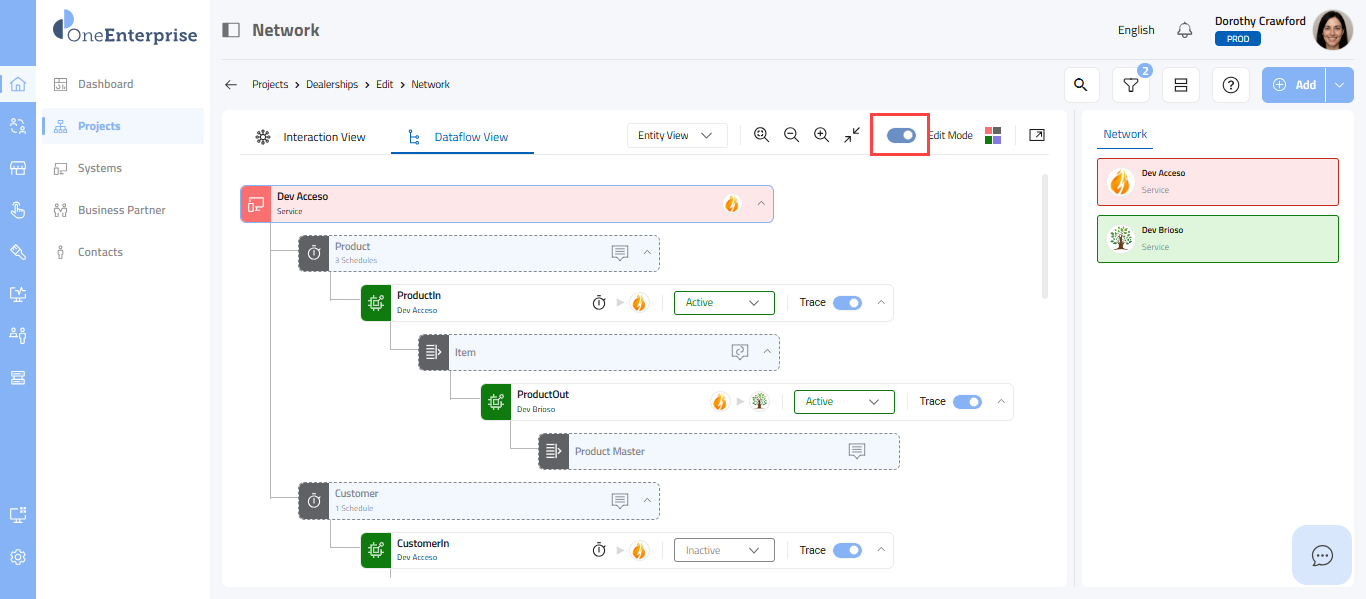Disable Trace for ProductOut
The image size is (1366, 599).
[x=967, y=401]
